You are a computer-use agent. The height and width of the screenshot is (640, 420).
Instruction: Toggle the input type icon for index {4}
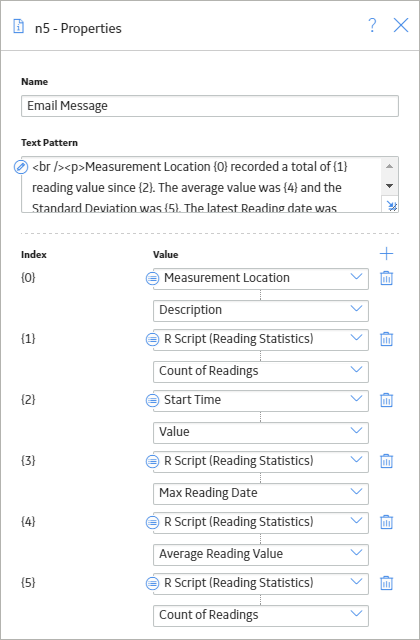point(152,522)
